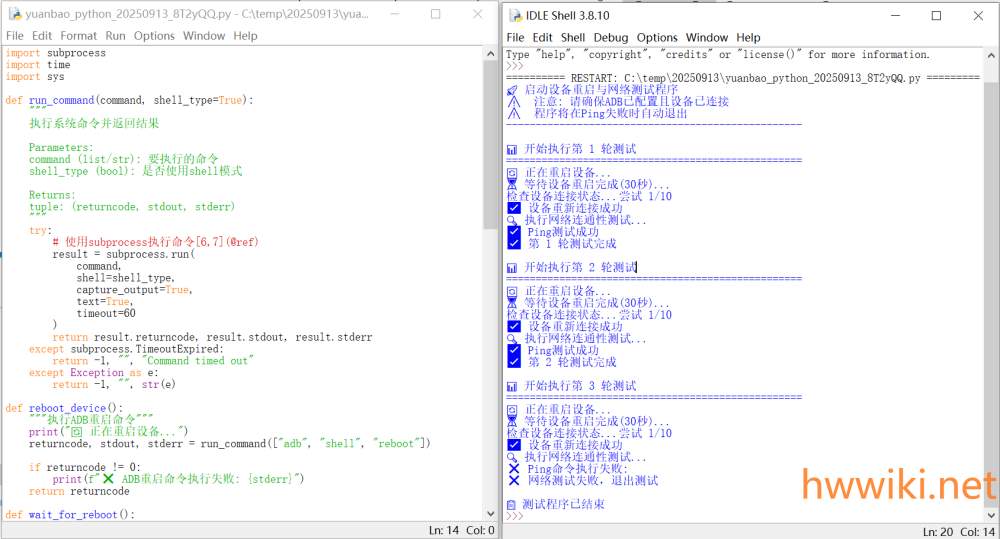Click the checkmark before first Ping测试成功 line
Viewport: 1000px width, 539px height.
point(514,232)
